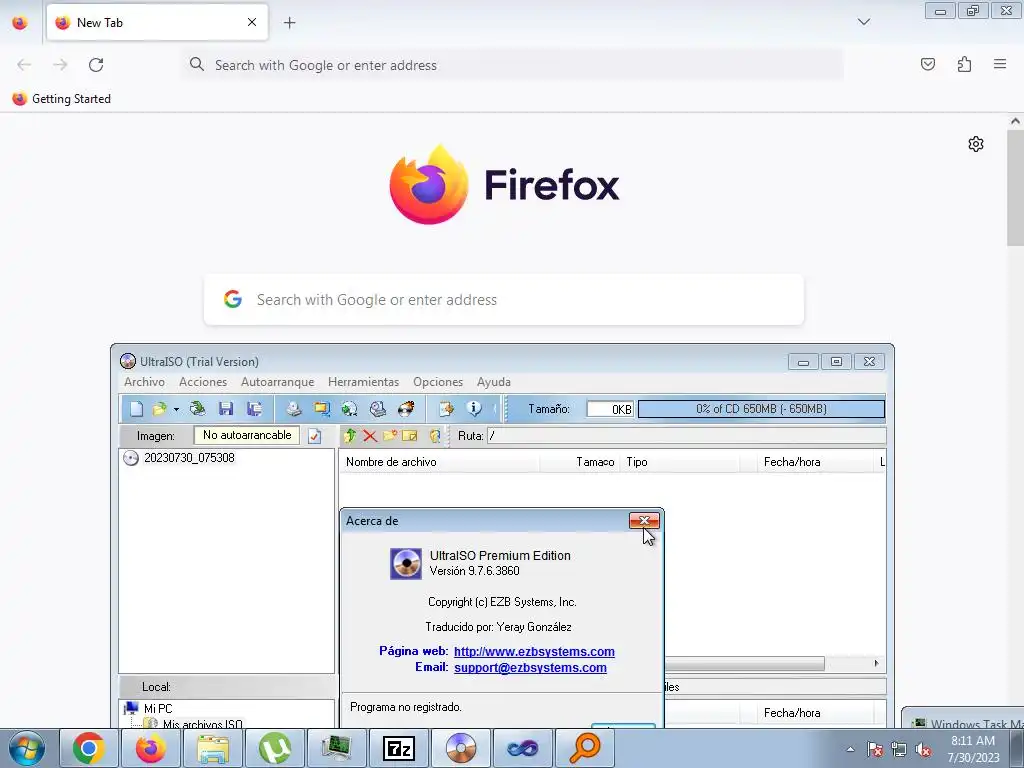Image resolution: width=1024 pixels, height=768 pixels.
Task: Select the 20230730_075308 disc tree item
Action: click(x=189, y=458)
